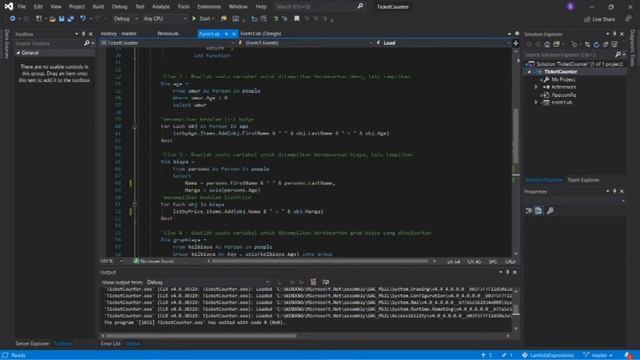Viewport: 640px width, 360px height.
Task: Open the Extensions menu
Action: click(209, 7)
